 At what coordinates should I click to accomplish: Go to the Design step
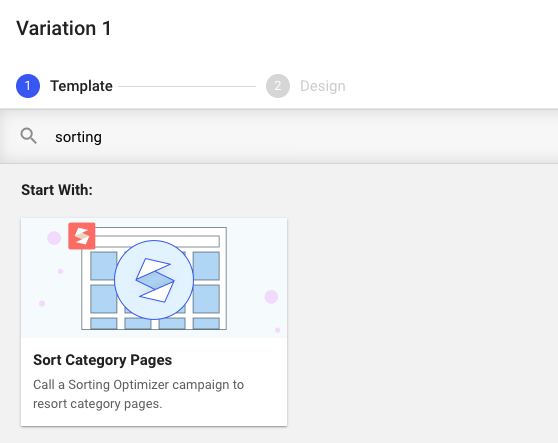tap(323, 86)
